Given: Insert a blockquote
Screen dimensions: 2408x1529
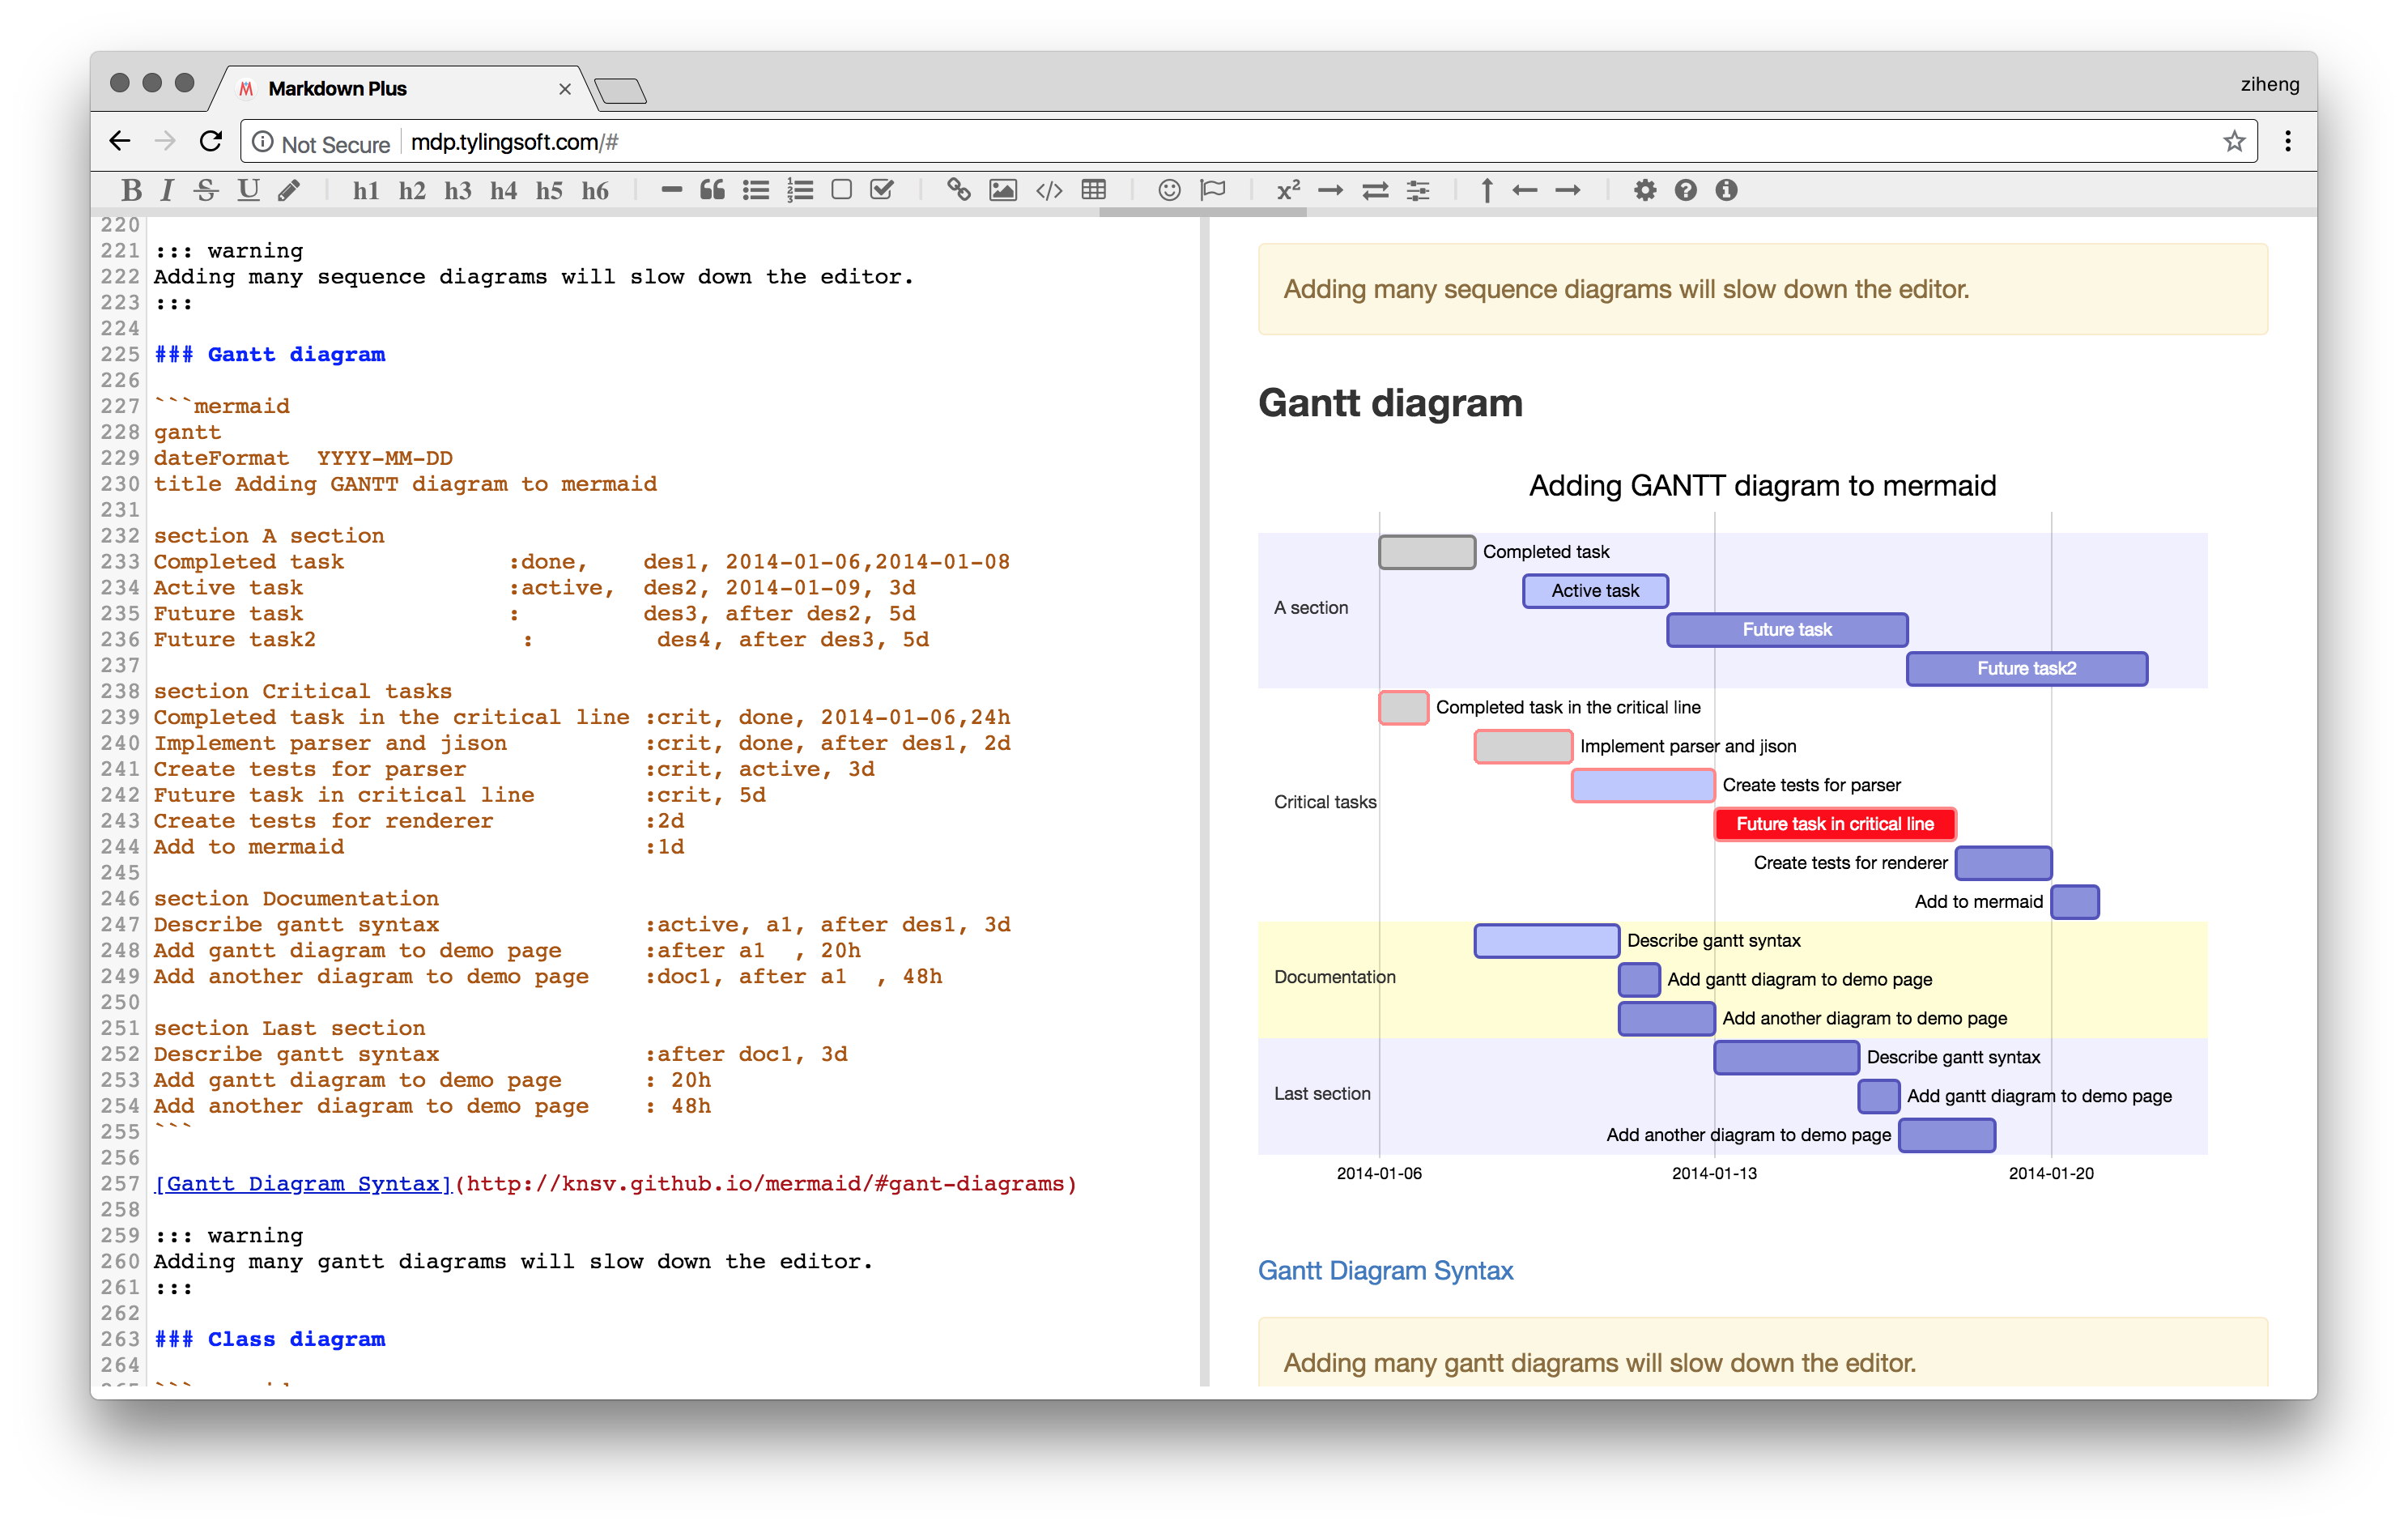Looking at the screenshot, I should (x=712, y=190).
